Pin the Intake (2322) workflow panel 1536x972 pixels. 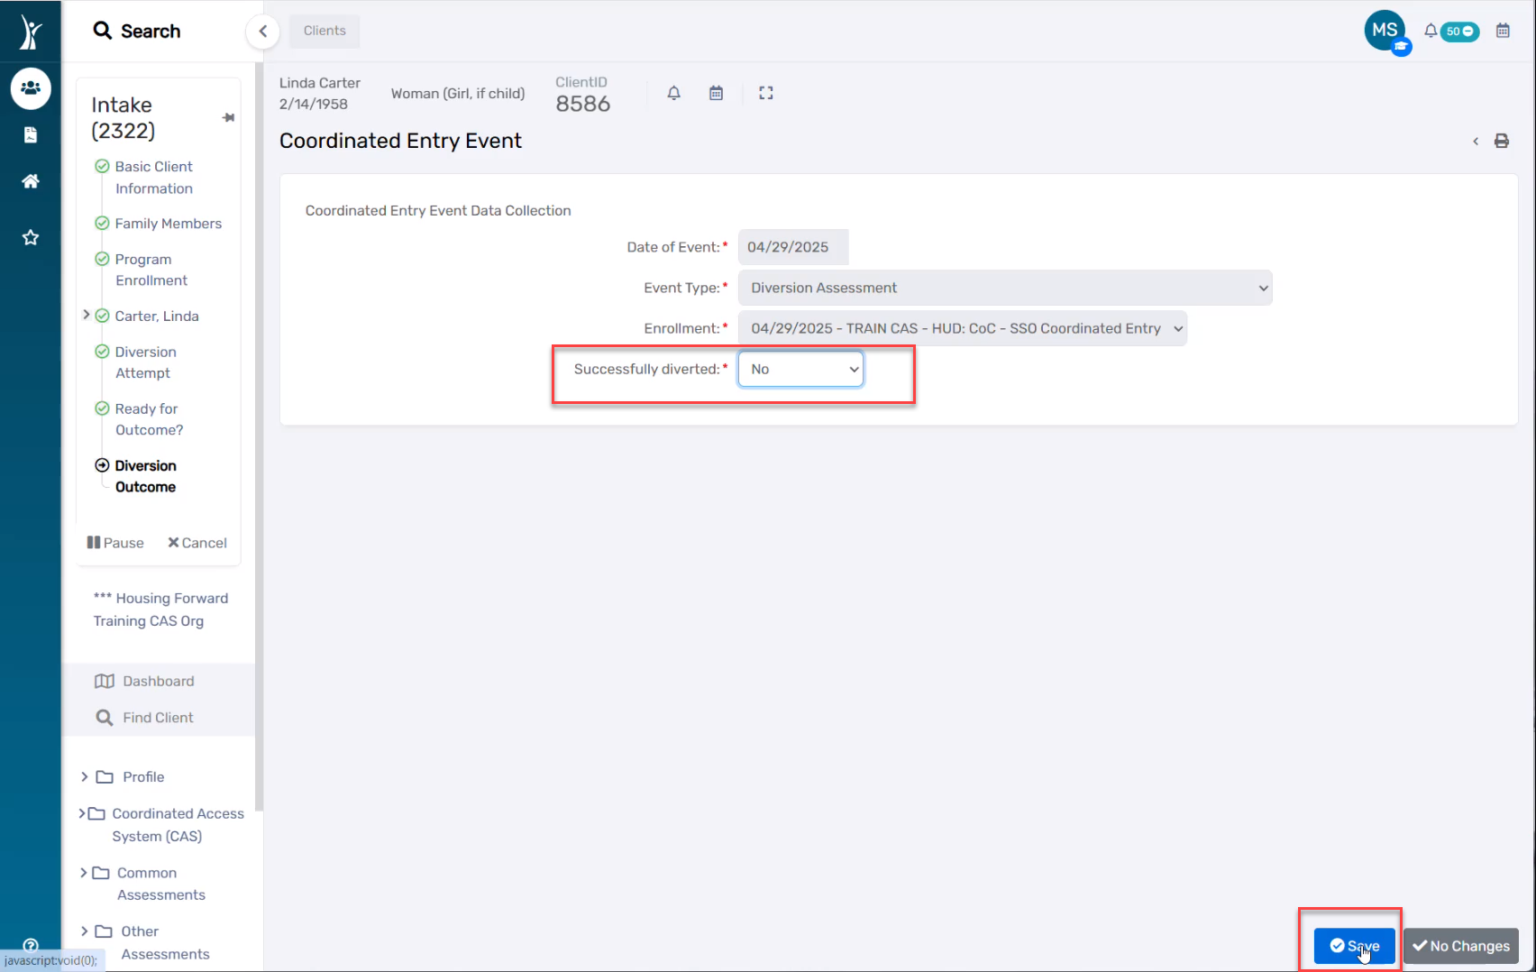tap(228, 116)
